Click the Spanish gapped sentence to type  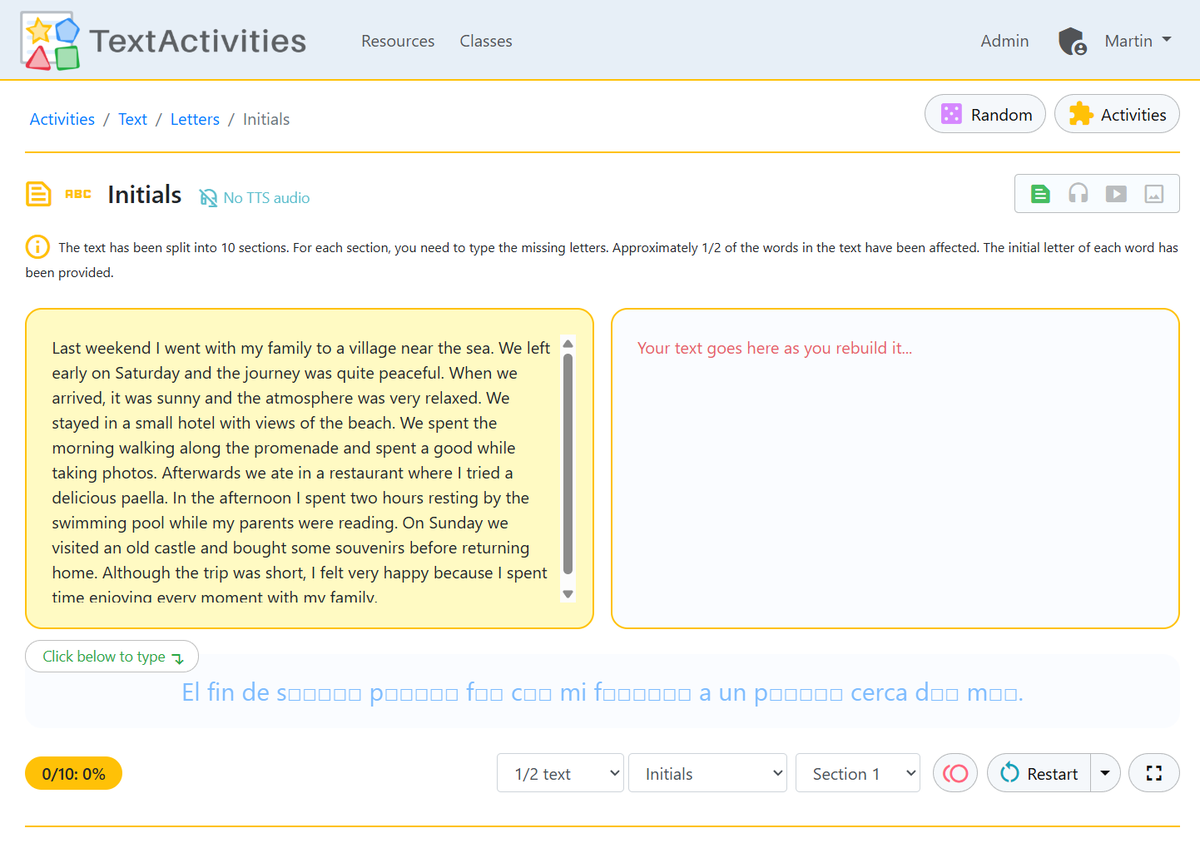(x=602, y=692)
